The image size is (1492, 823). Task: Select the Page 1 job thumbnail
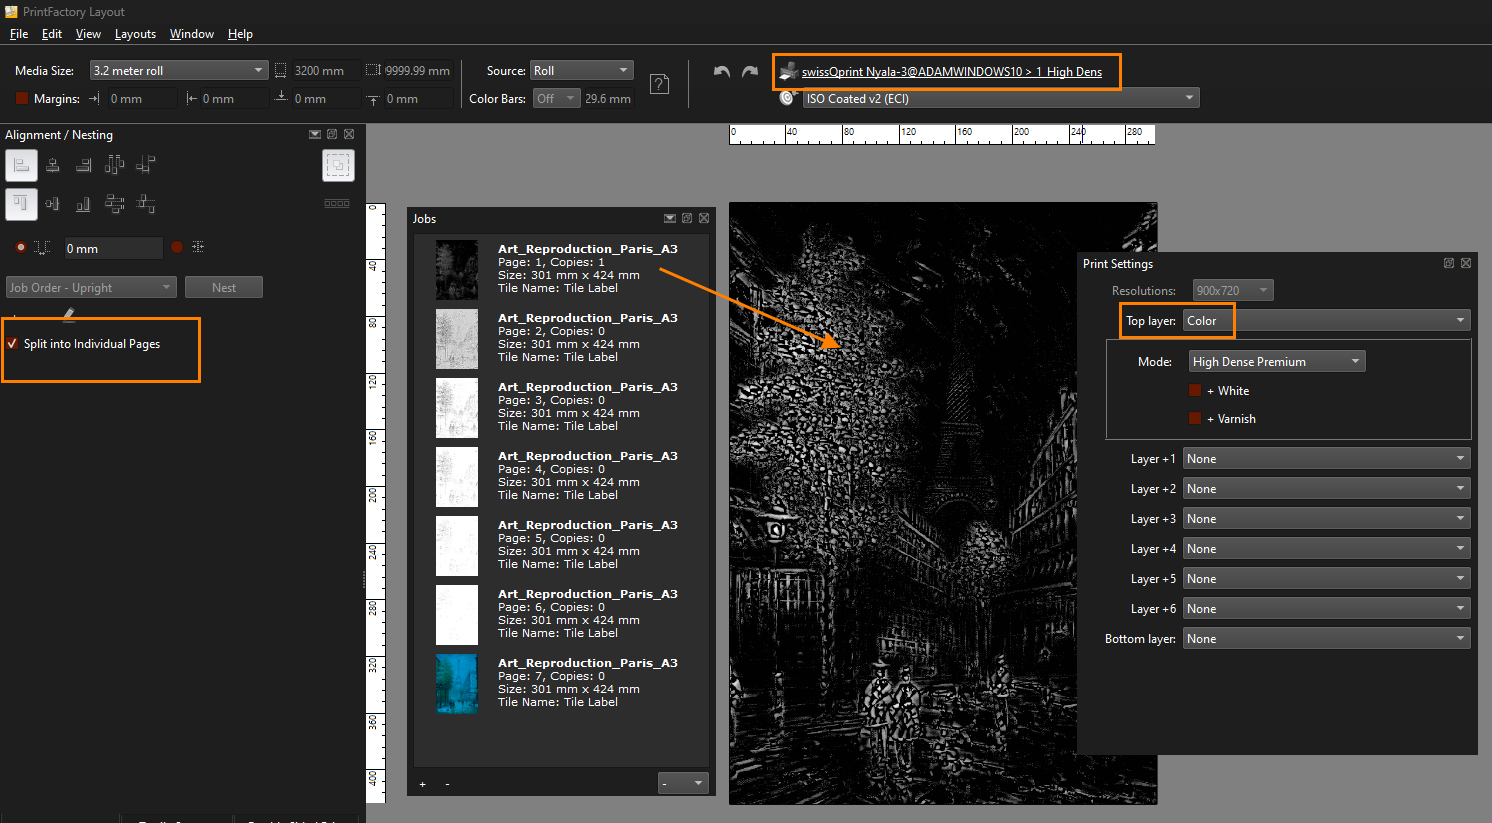tap(457, 269)
